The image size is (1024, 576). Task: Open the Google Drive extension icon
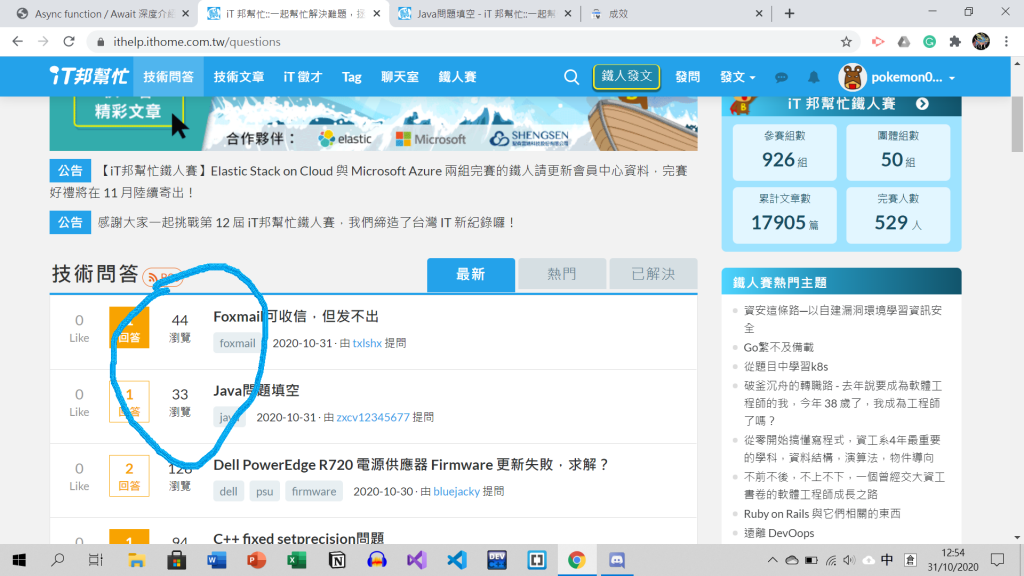click(x=904, y=42)
